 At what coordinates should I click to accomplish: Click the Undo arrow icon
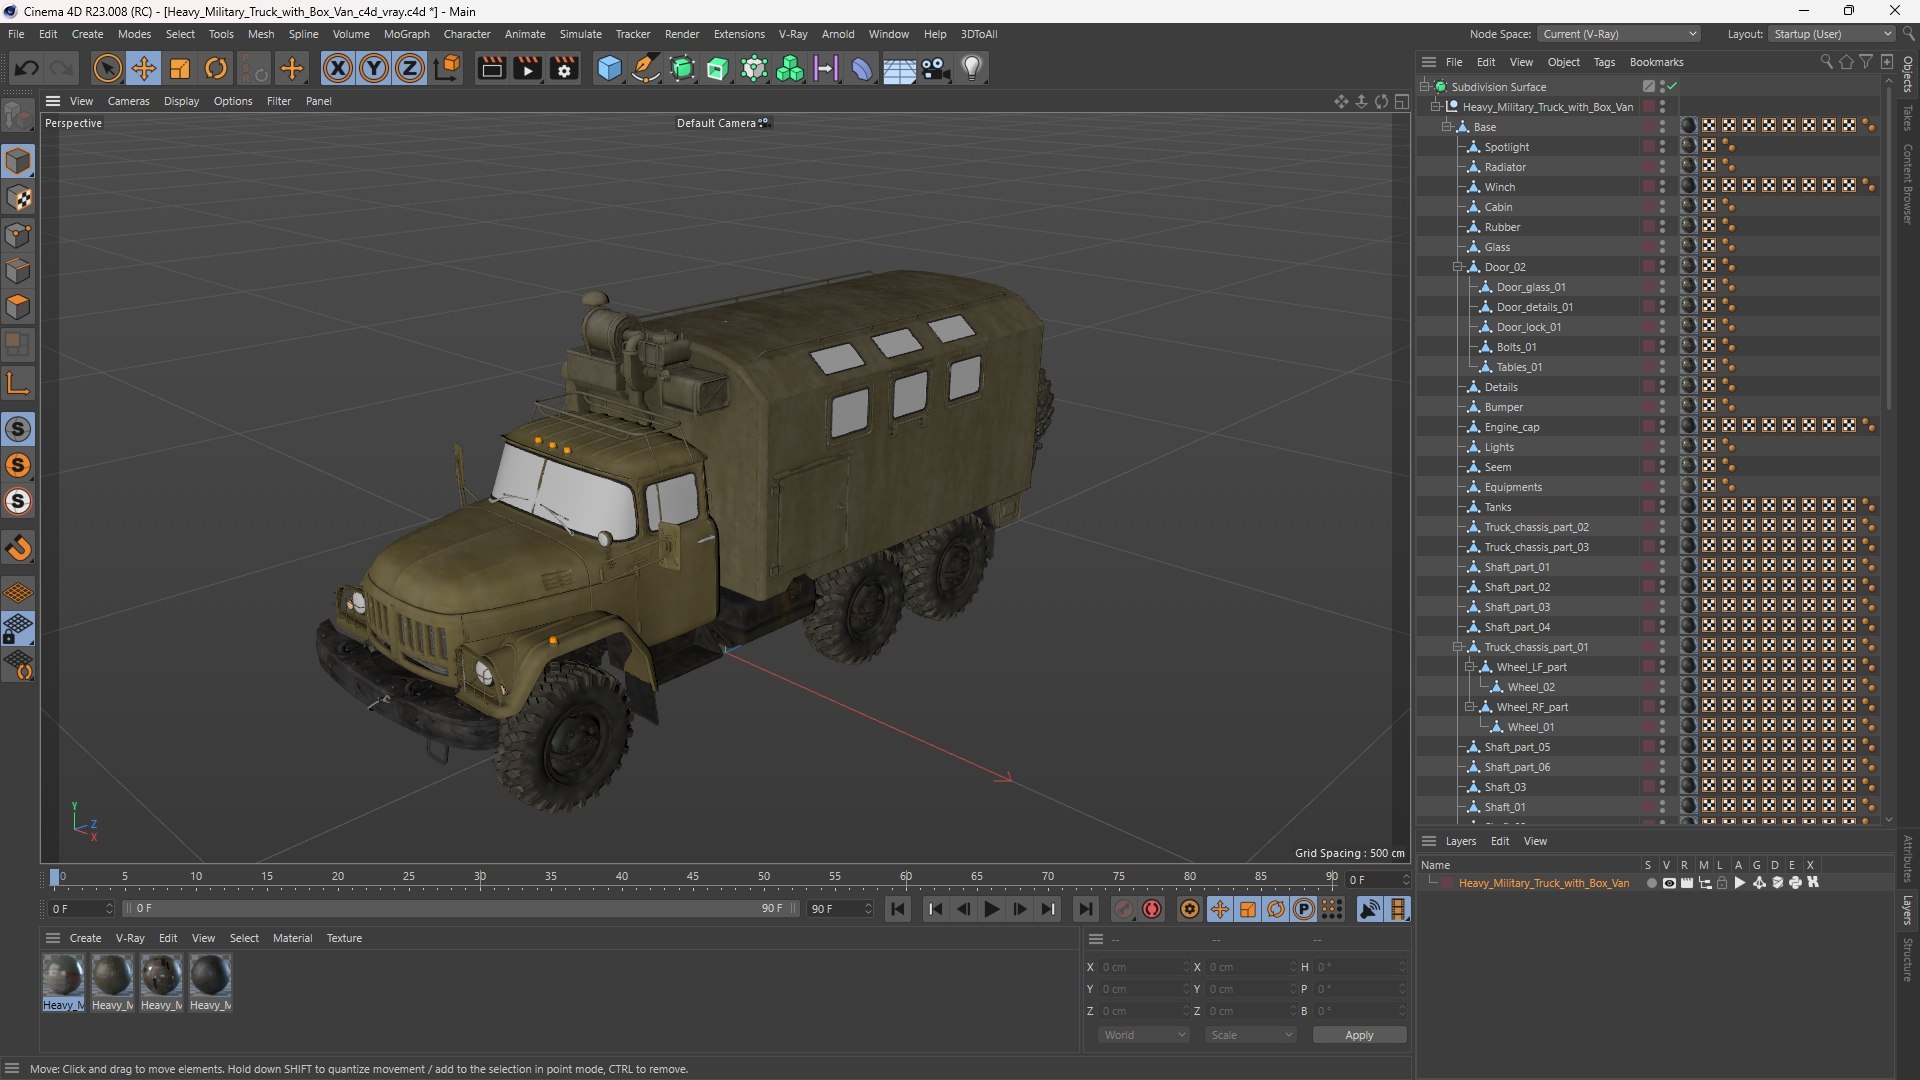click(27, 68)
